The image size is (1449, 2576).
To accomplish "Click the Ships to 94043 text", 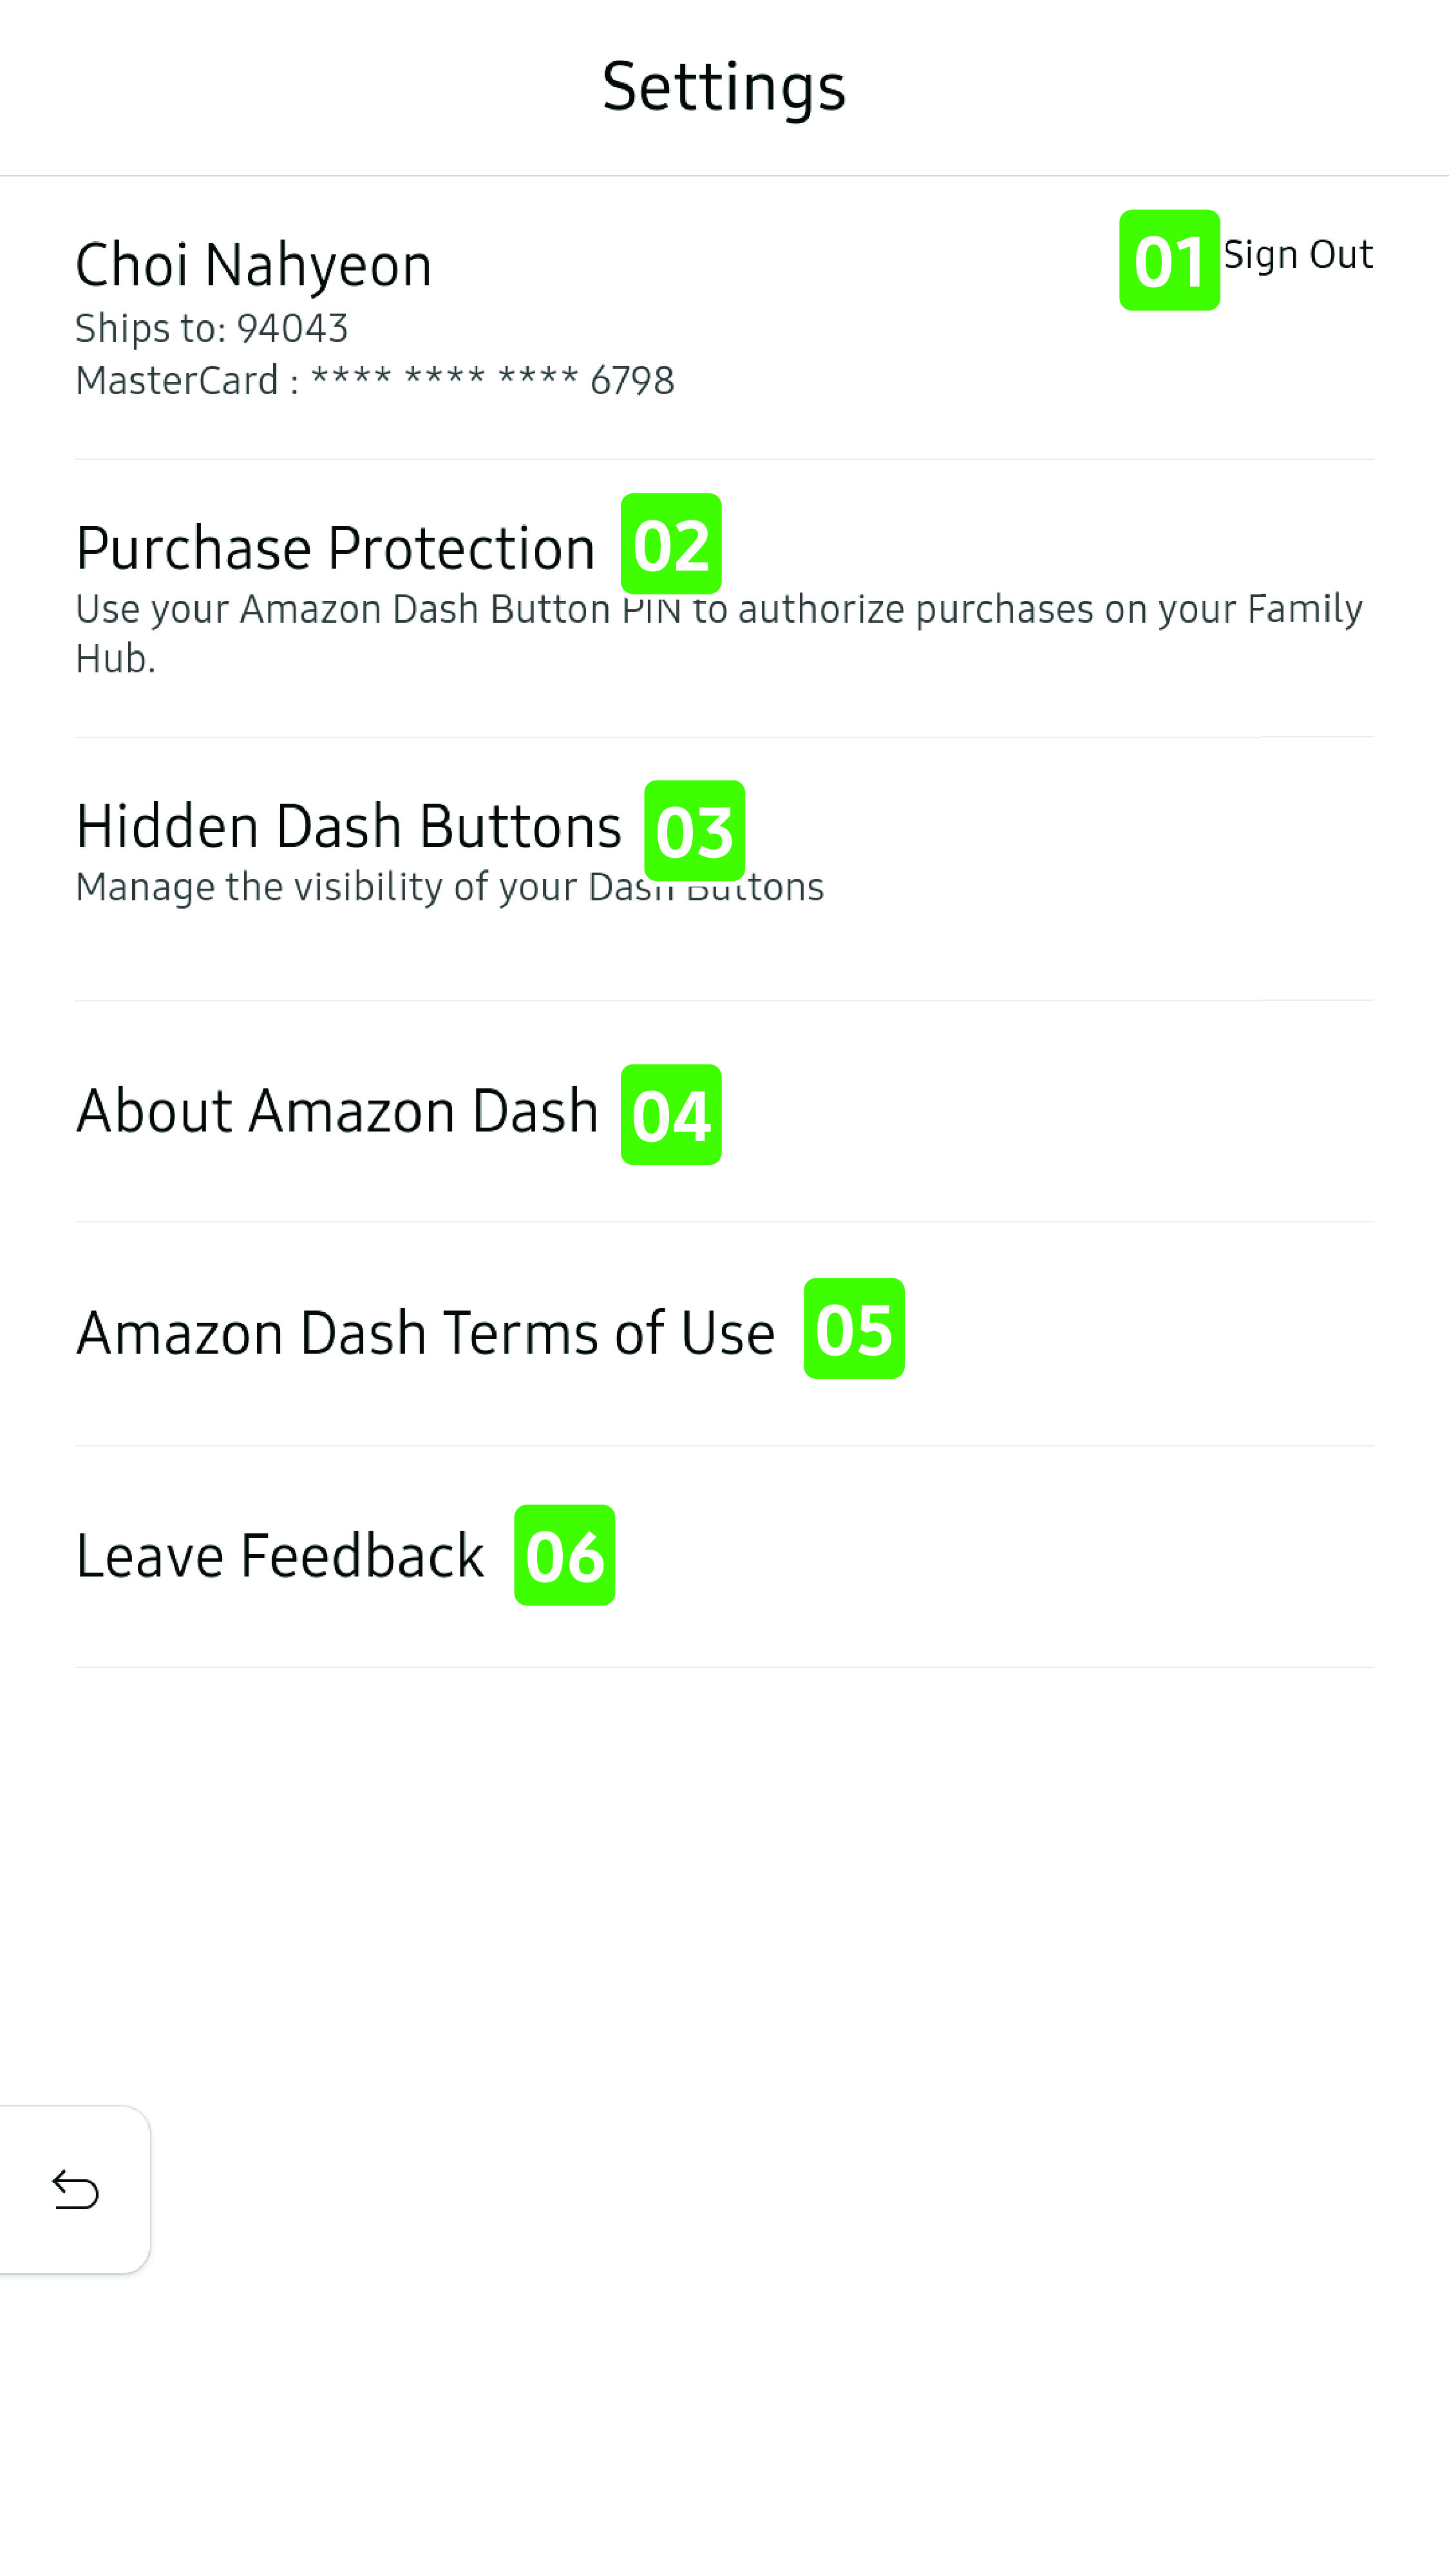I will pos(211,328).
